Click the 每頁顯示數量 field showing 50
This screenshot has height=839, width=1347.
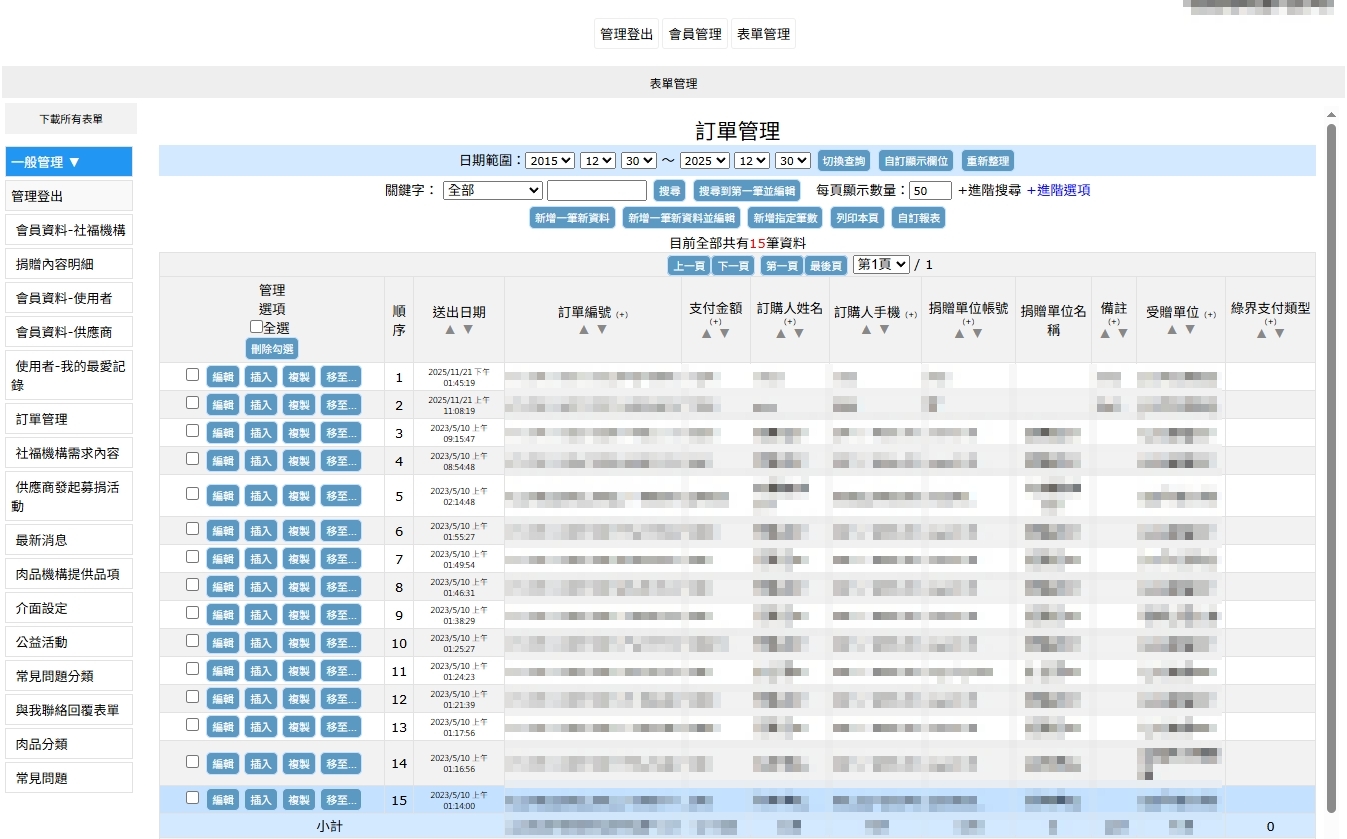pos(930,190)
